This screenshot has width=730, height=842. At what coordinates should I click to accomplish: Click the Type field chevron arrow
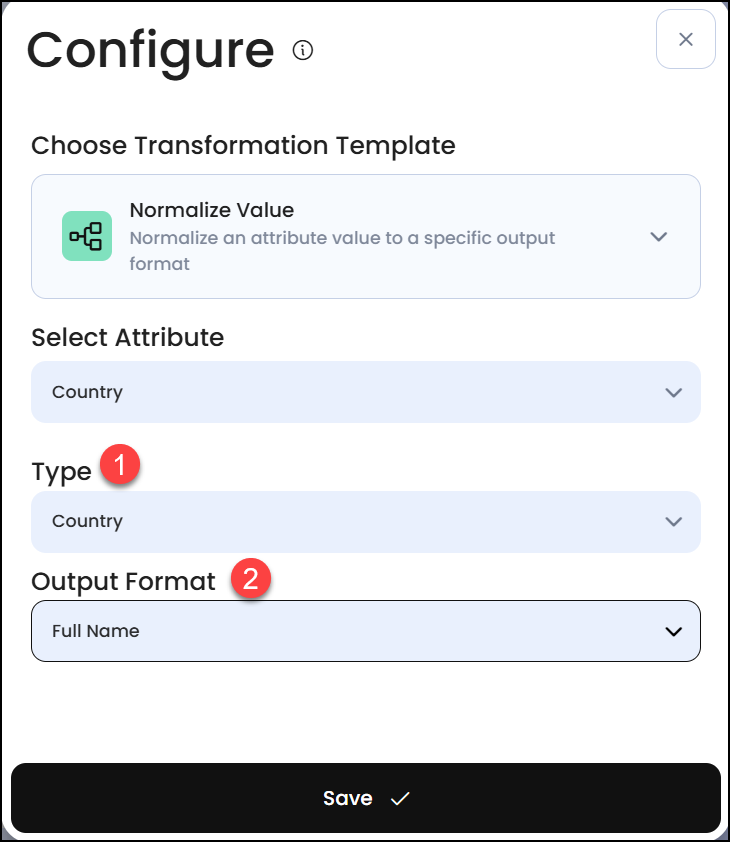[x=673, y=521]
